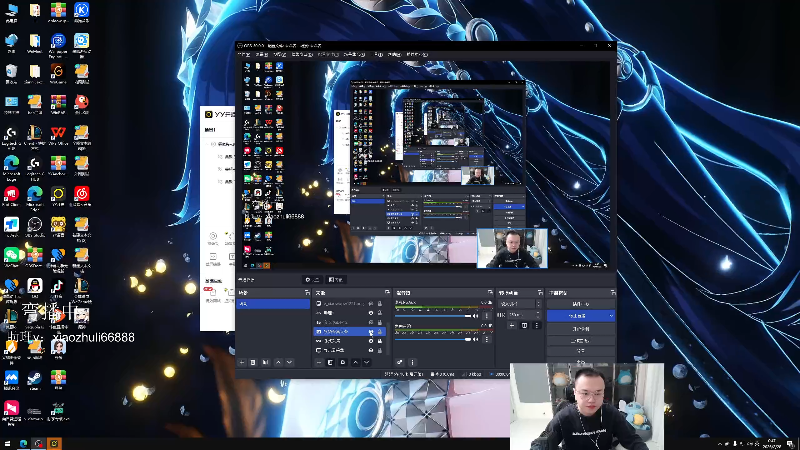The height and width of the screenshot is (450, 800).
Task: Move the selected scene up
Action: [x=279, y=362]
